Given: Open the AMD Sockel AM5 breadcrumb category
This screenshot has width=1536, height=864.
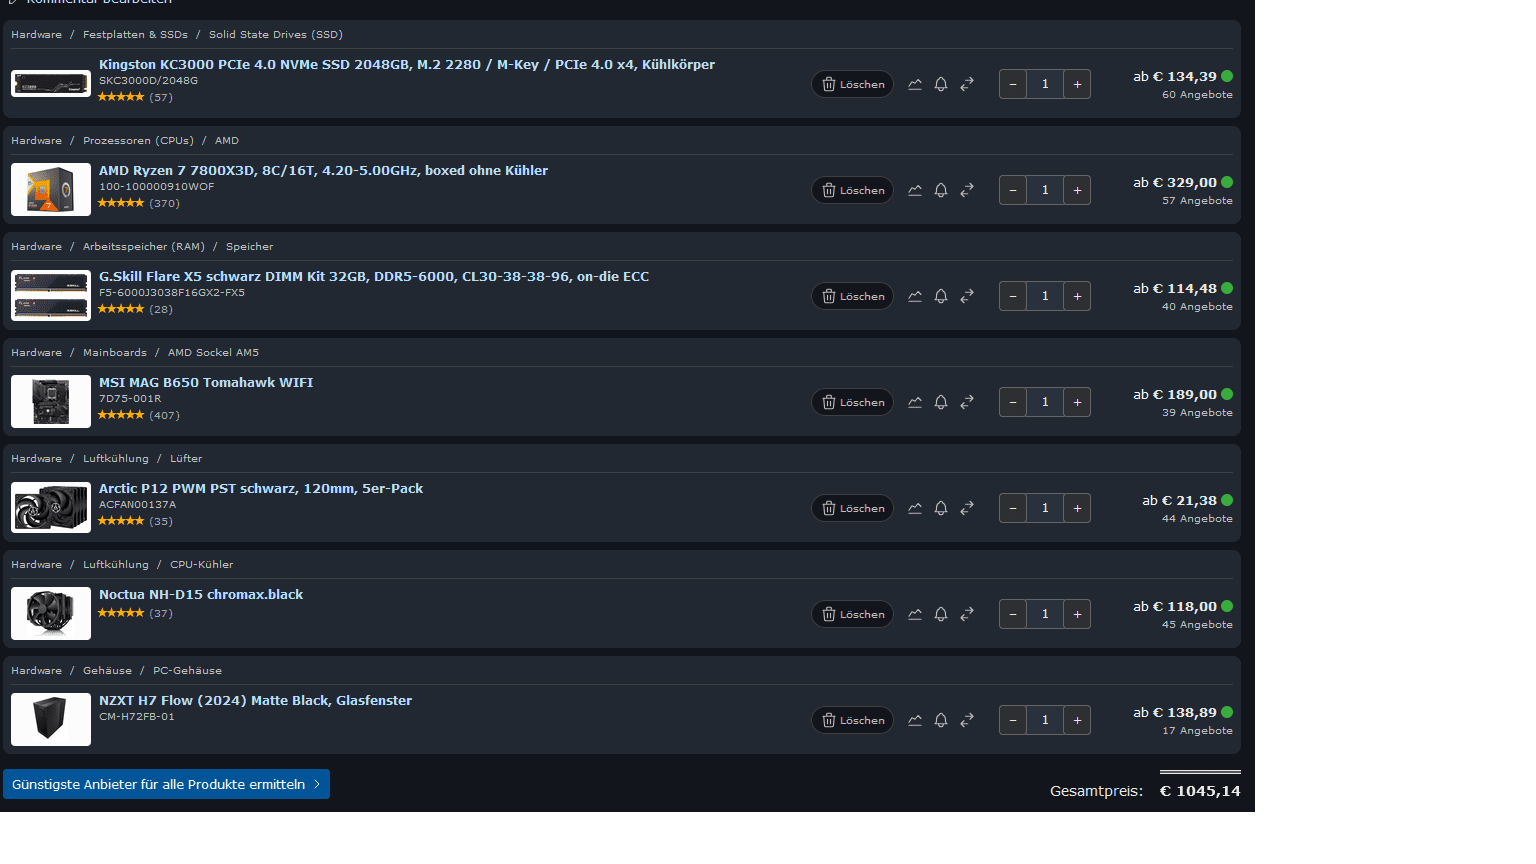Looking at the screenshot, I should 213,352.
